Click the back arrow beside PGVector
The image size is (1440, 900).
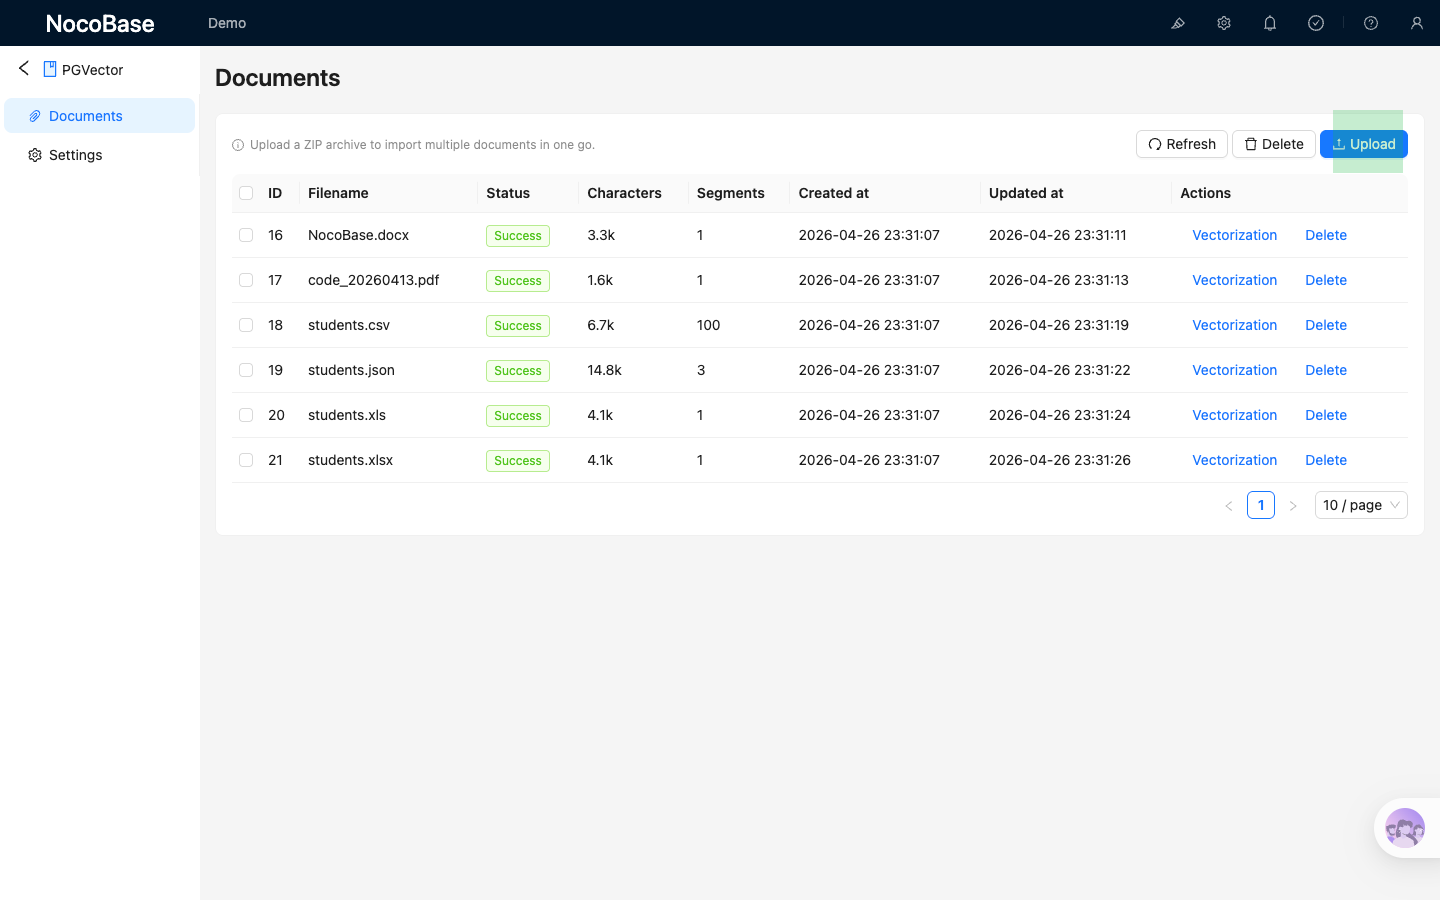(x=24, y=68)
